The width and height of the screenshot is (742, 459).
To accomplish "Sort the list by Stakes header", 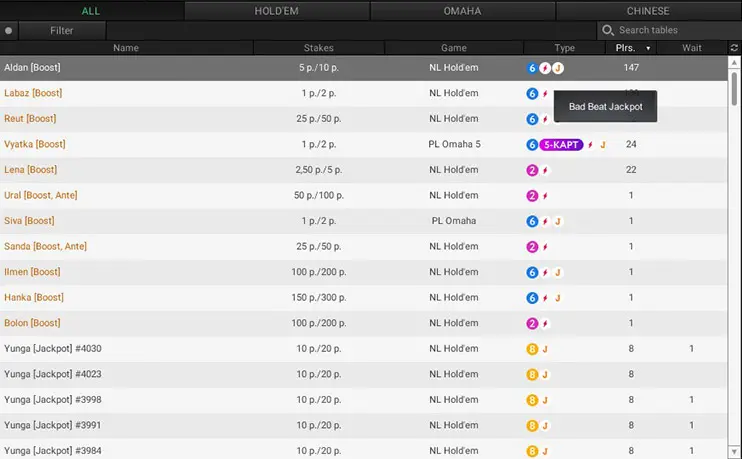I will point(318,48).
